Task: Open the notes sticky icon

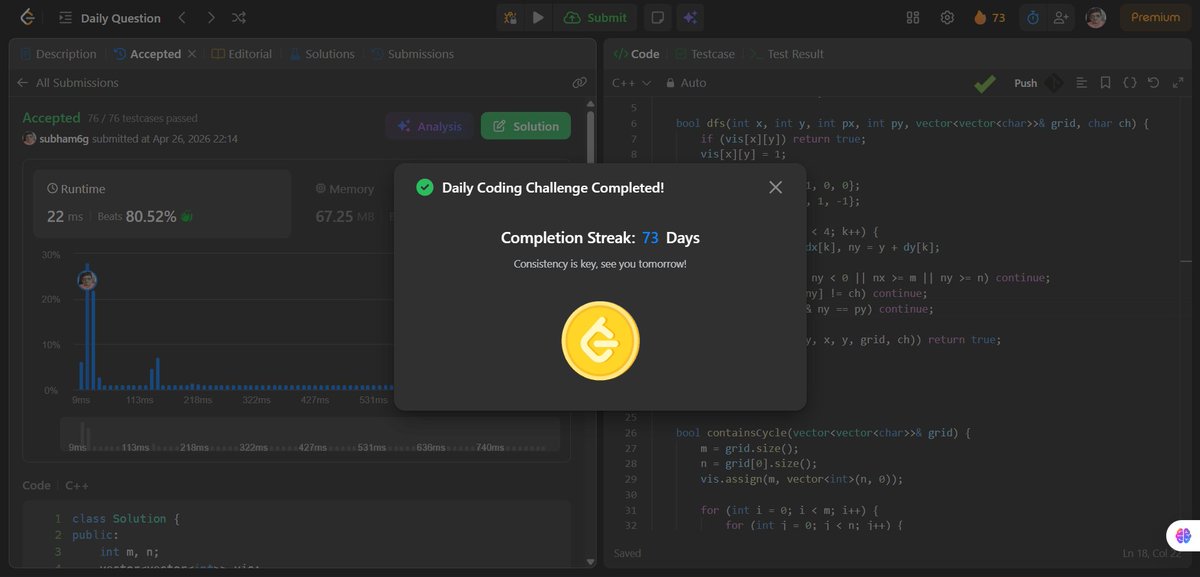Action: click(x=657, y=17)
